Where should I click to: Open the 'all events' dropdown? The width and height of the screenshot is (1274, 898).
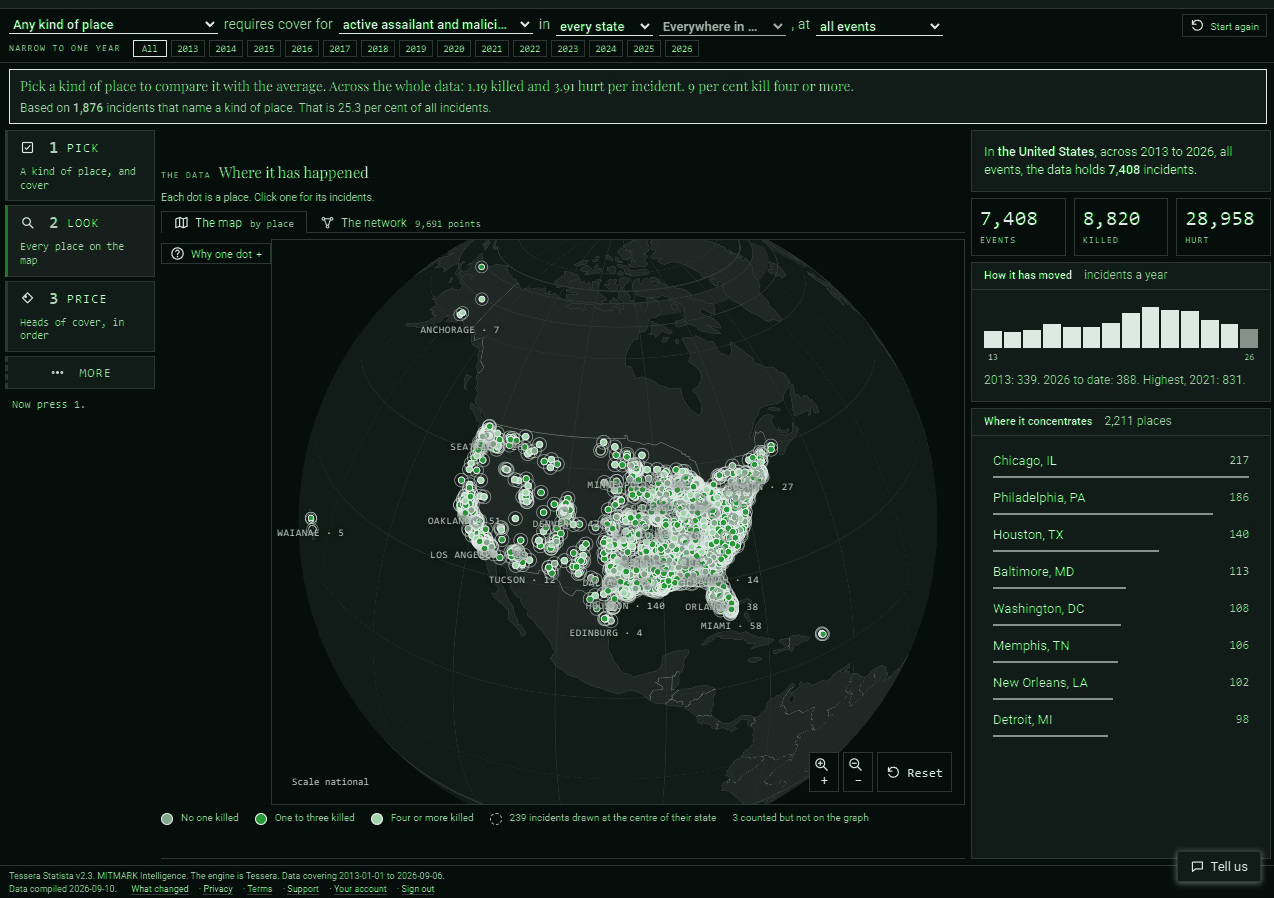pyautogui.click(x=879, y=26)
